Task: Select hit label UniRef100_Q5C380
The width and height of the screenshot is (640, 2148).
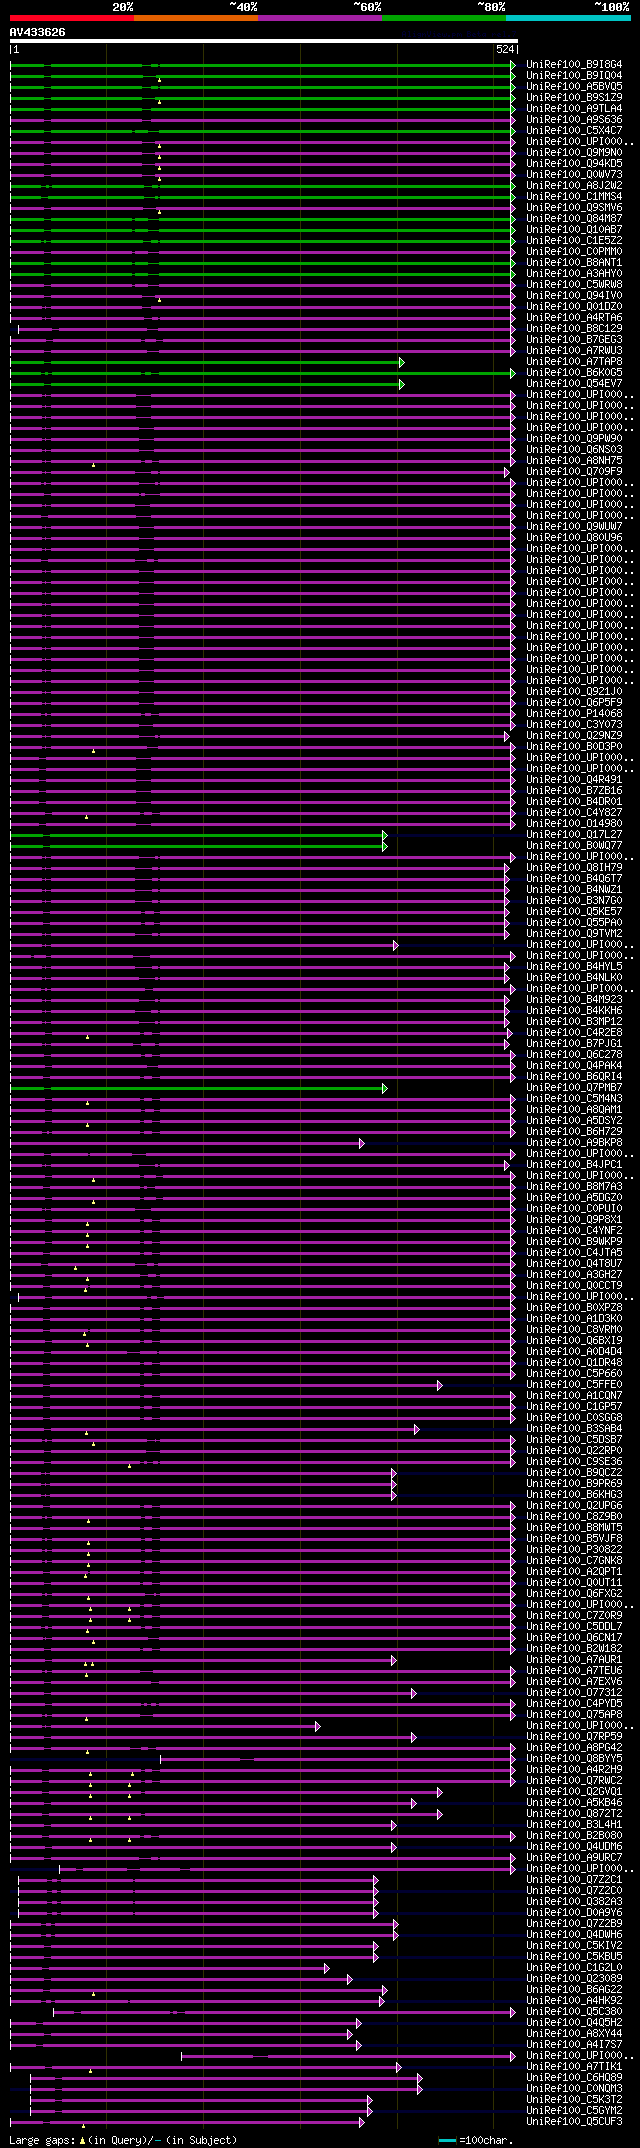Action: (574, 2011)
